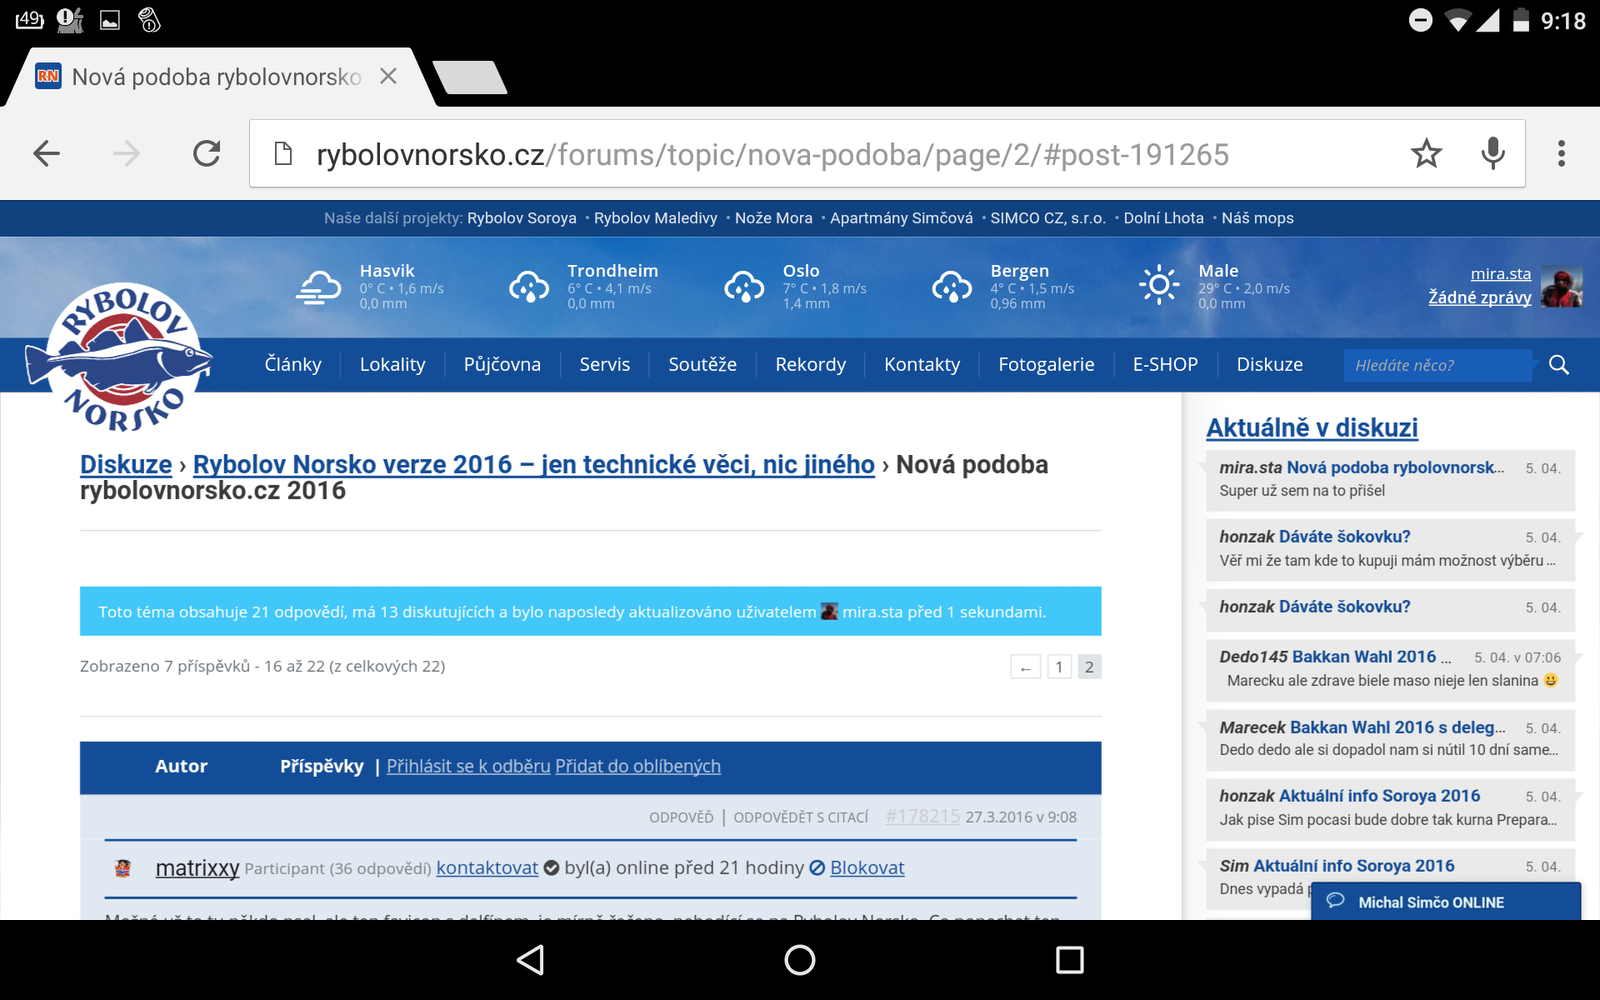Viewport: 1600px width, 1000px height.
Task: Tap the browser back arrow
Action: click(47, 153)
